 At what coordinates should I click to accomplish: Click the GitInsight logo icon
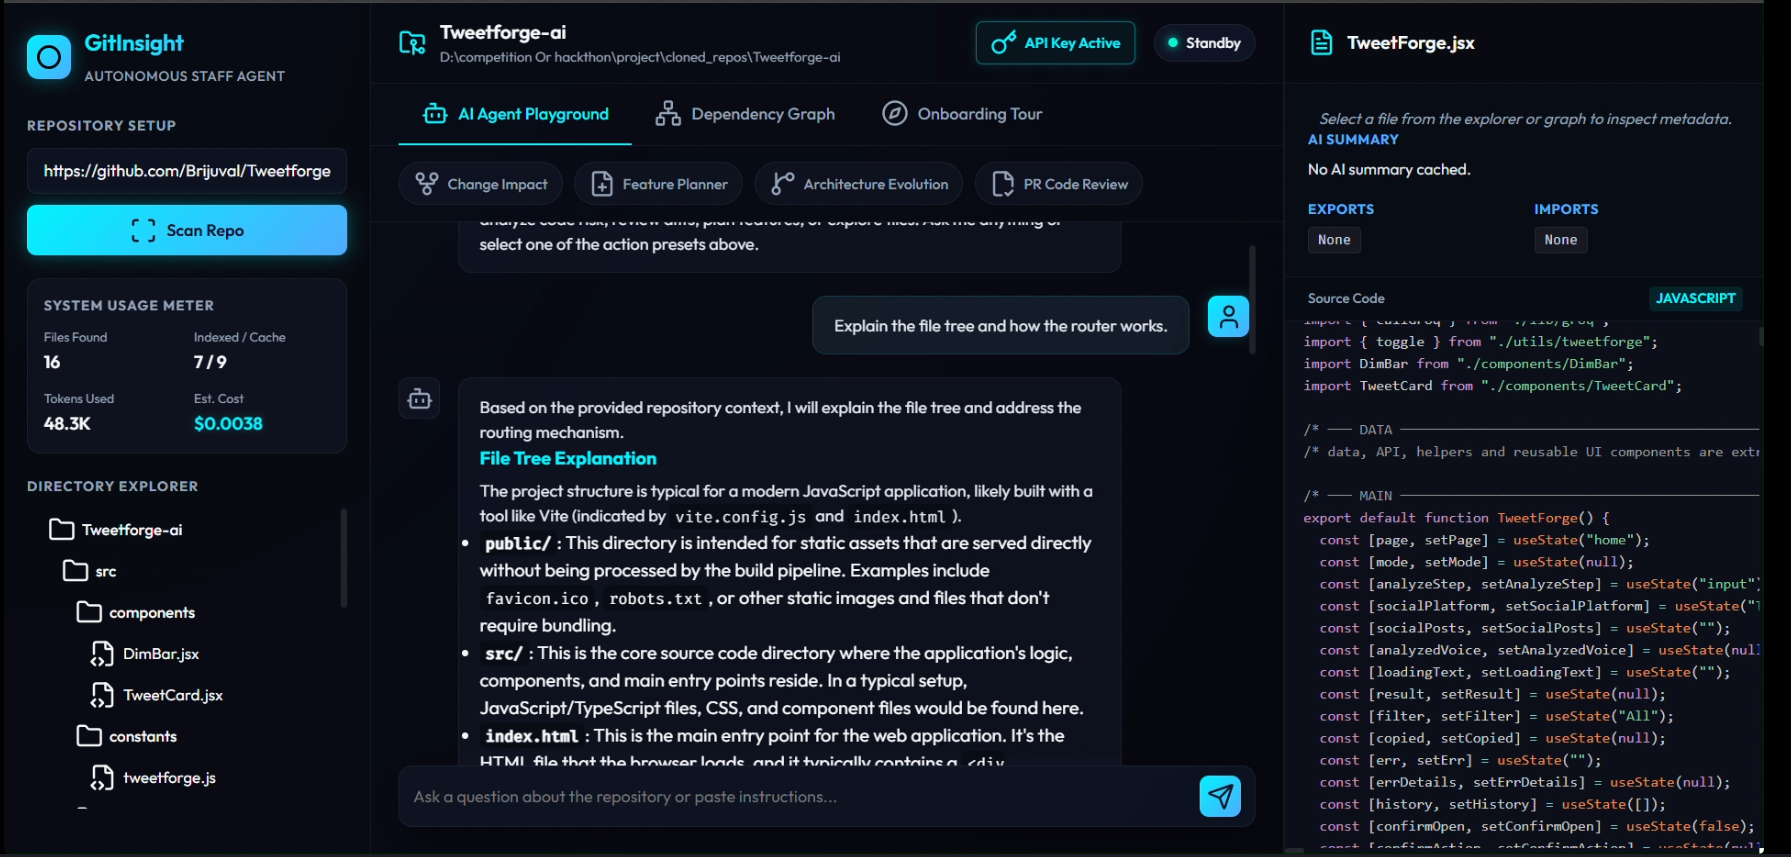coord(49,58)
